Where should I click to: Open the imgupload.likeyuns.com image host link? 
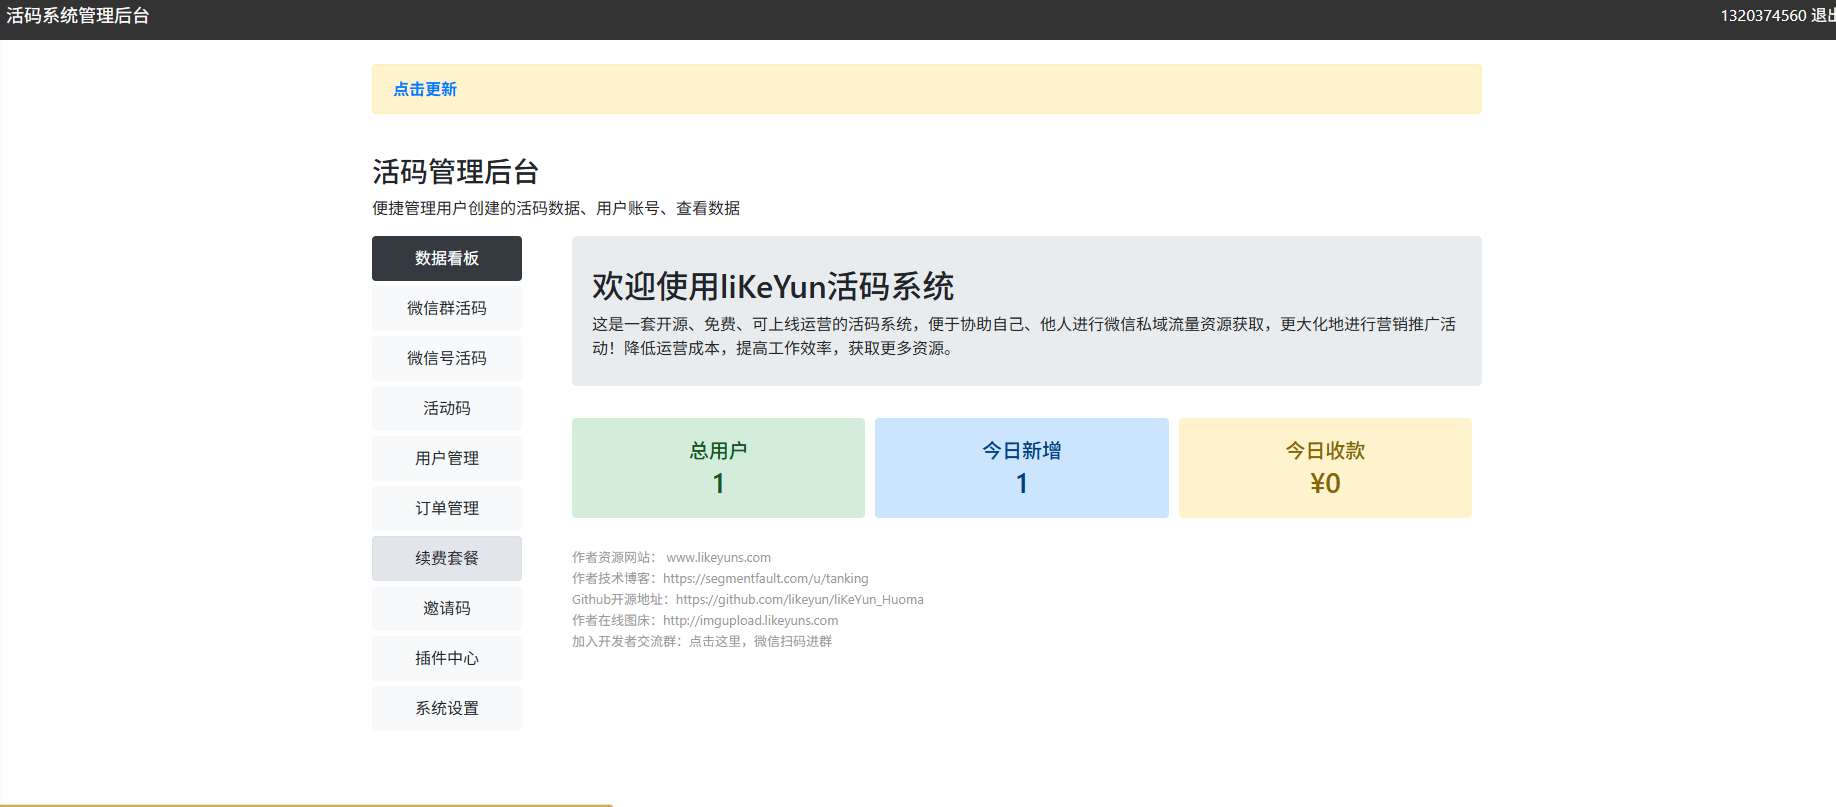tap(750, 621)
